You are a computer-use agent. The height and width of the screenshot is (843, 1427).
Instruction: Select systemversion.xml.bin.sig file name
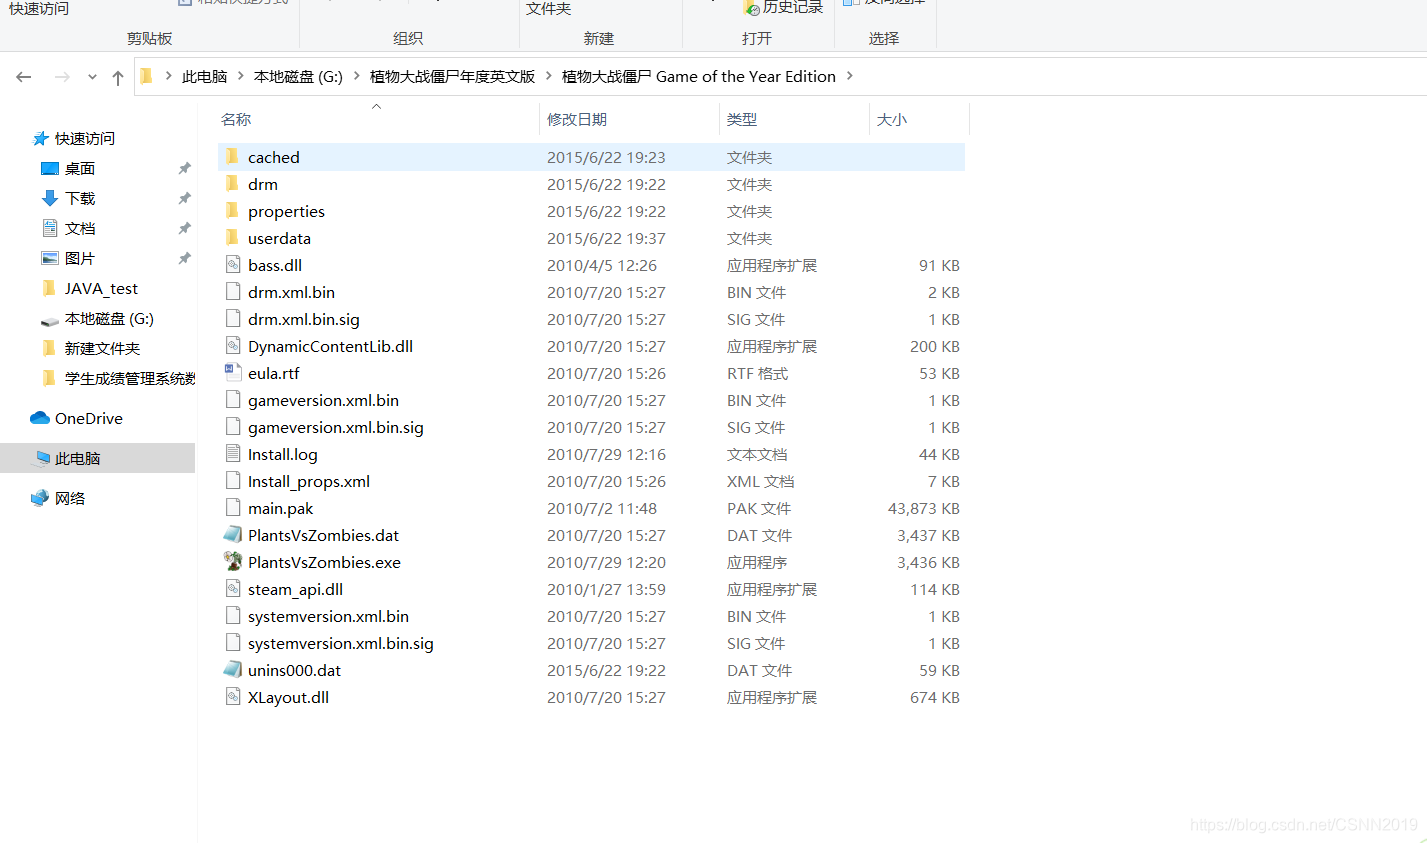click(x=341, y=643)
